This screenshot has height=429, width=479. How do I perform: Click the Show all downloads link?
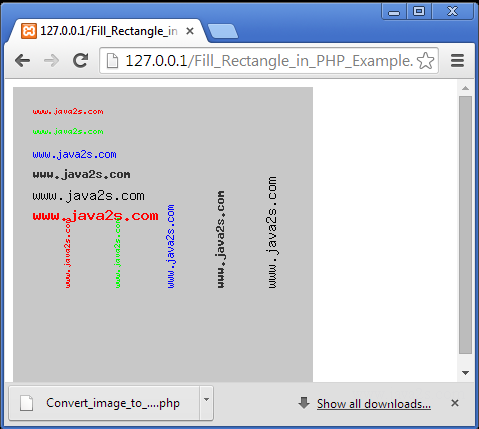[374, 404]
